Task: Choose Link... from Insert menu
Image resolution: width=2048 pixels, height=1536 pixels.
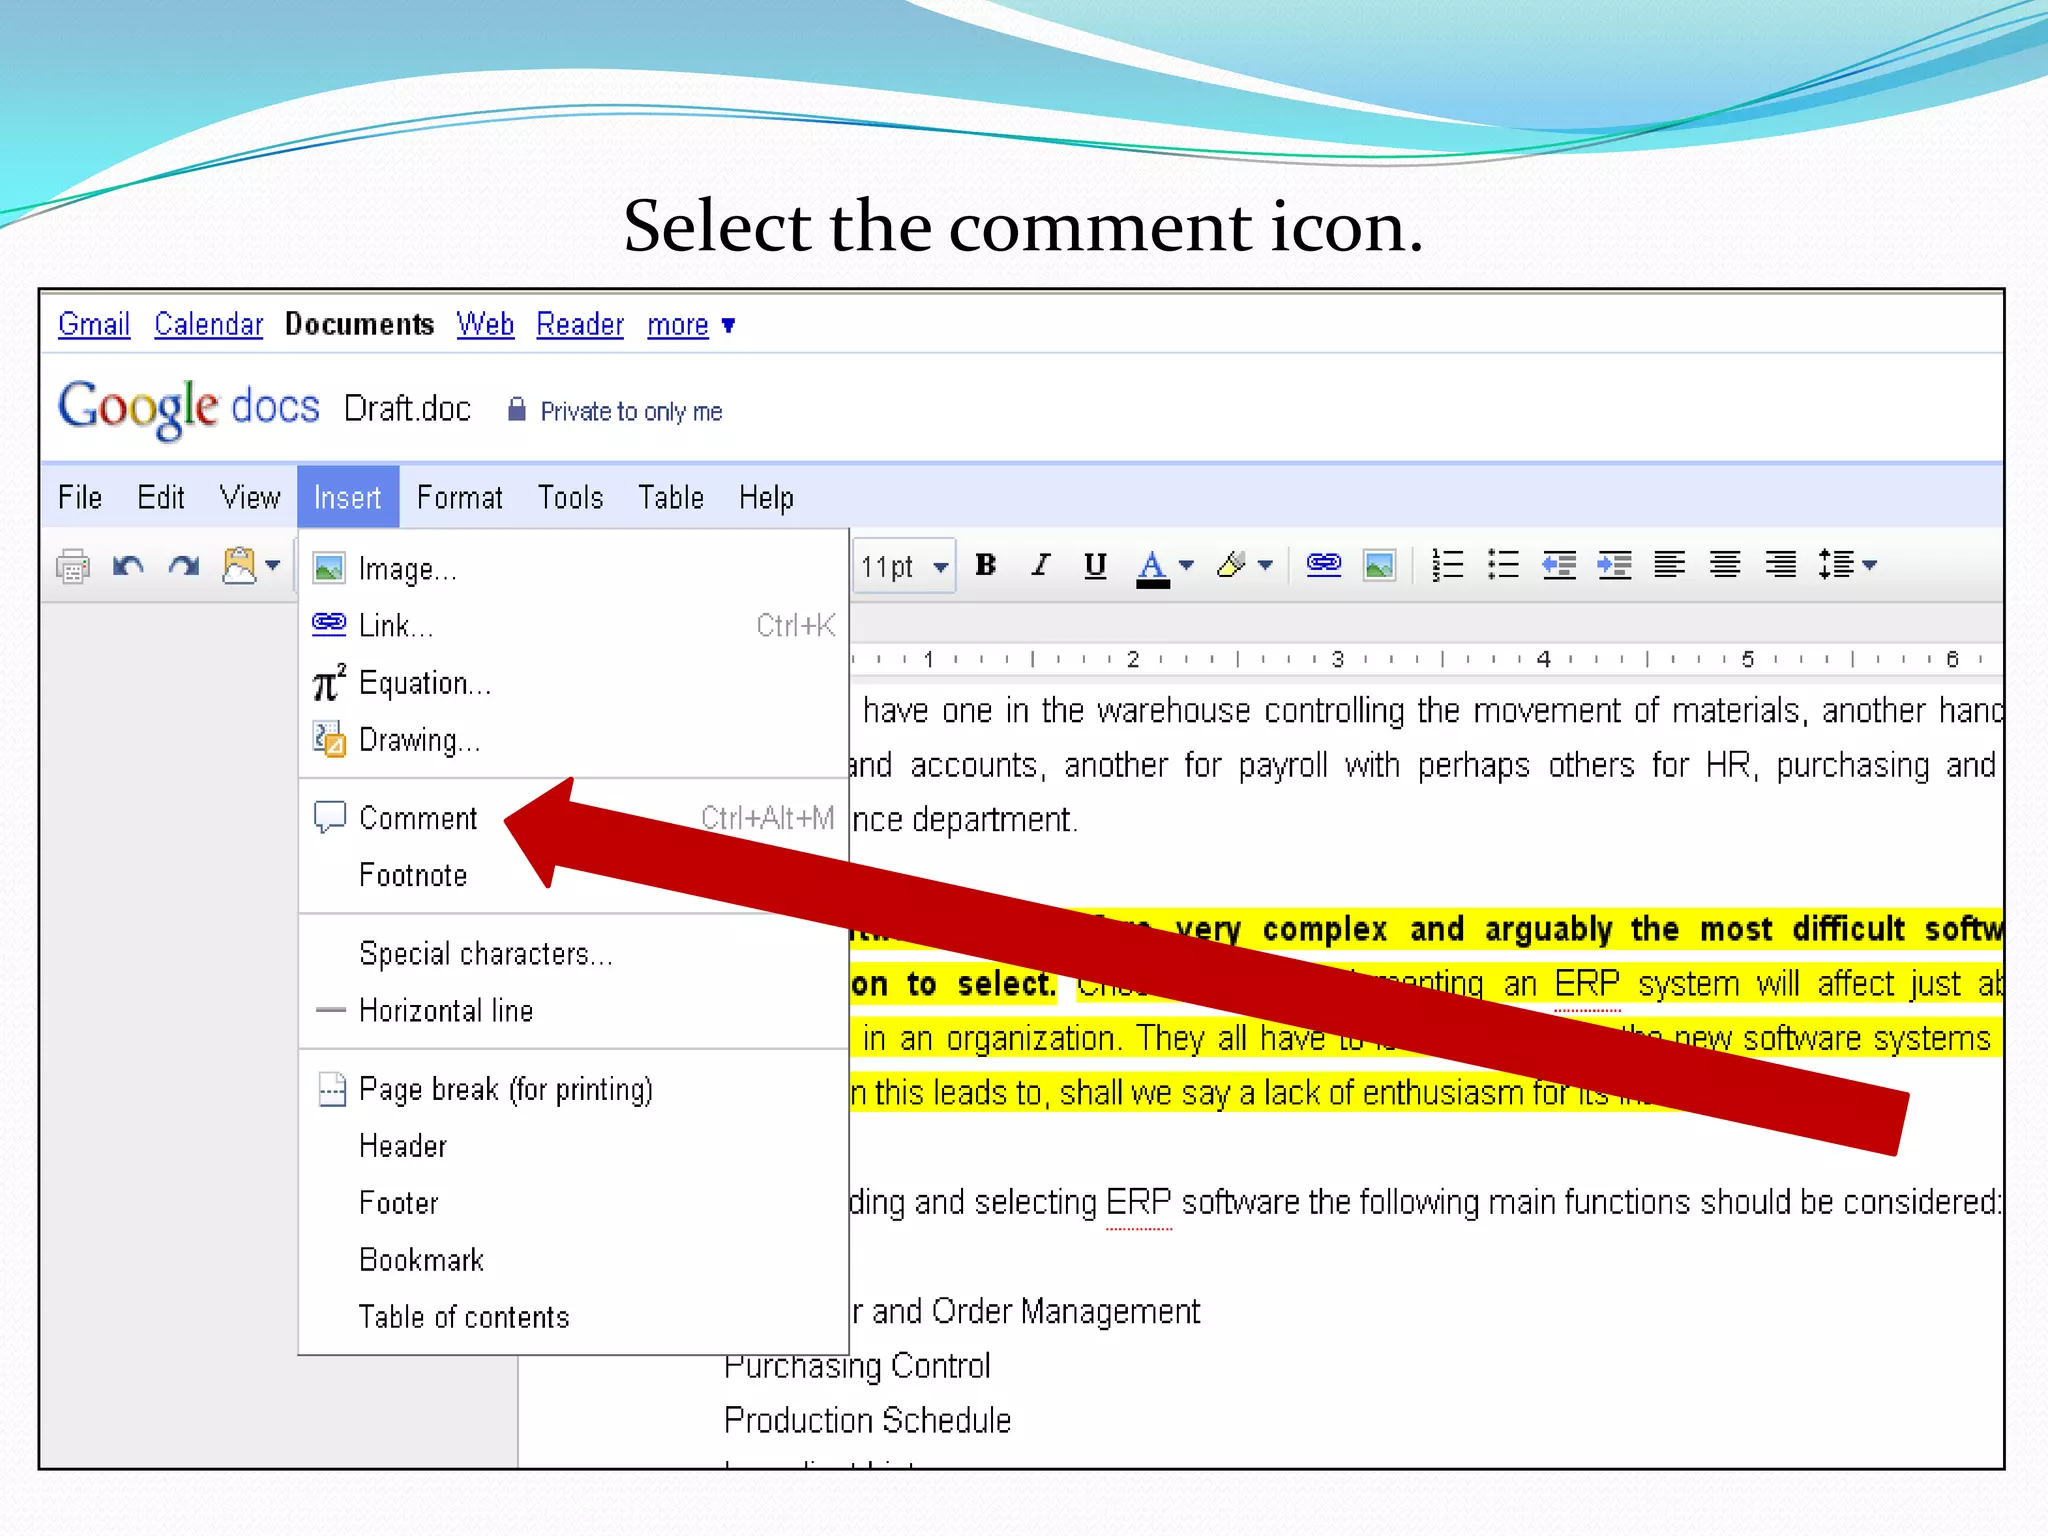Action: coord(573,625)
